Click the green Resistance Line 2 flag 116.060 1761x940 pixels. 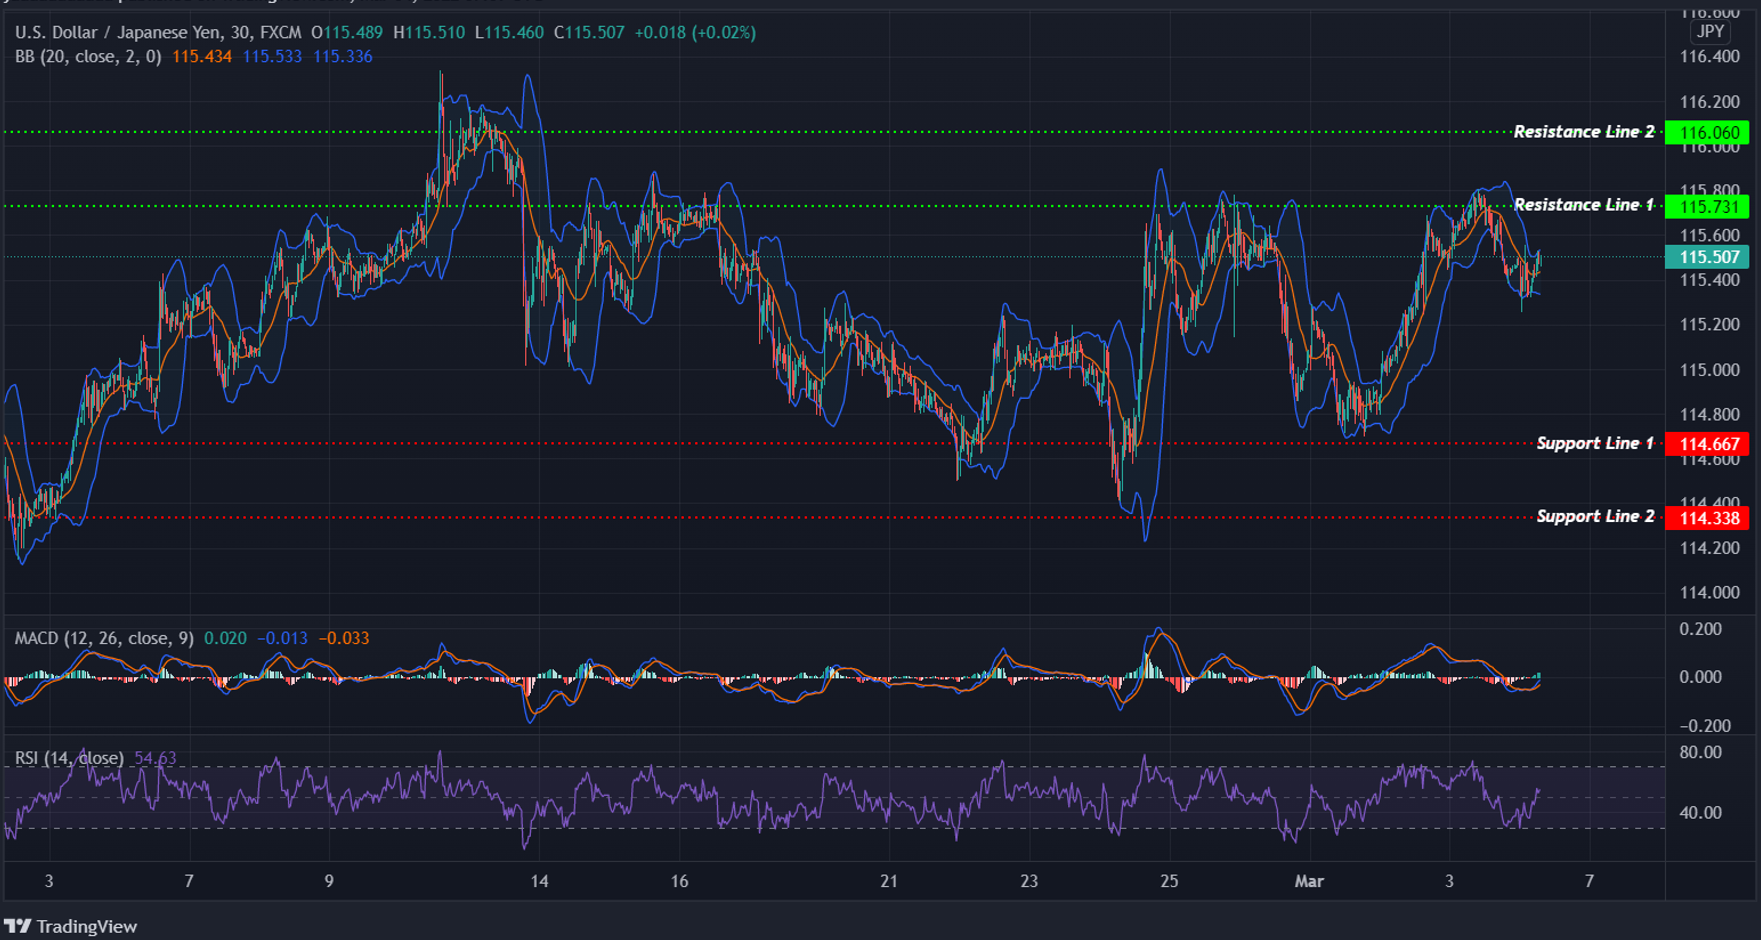tap(1705, 131)
